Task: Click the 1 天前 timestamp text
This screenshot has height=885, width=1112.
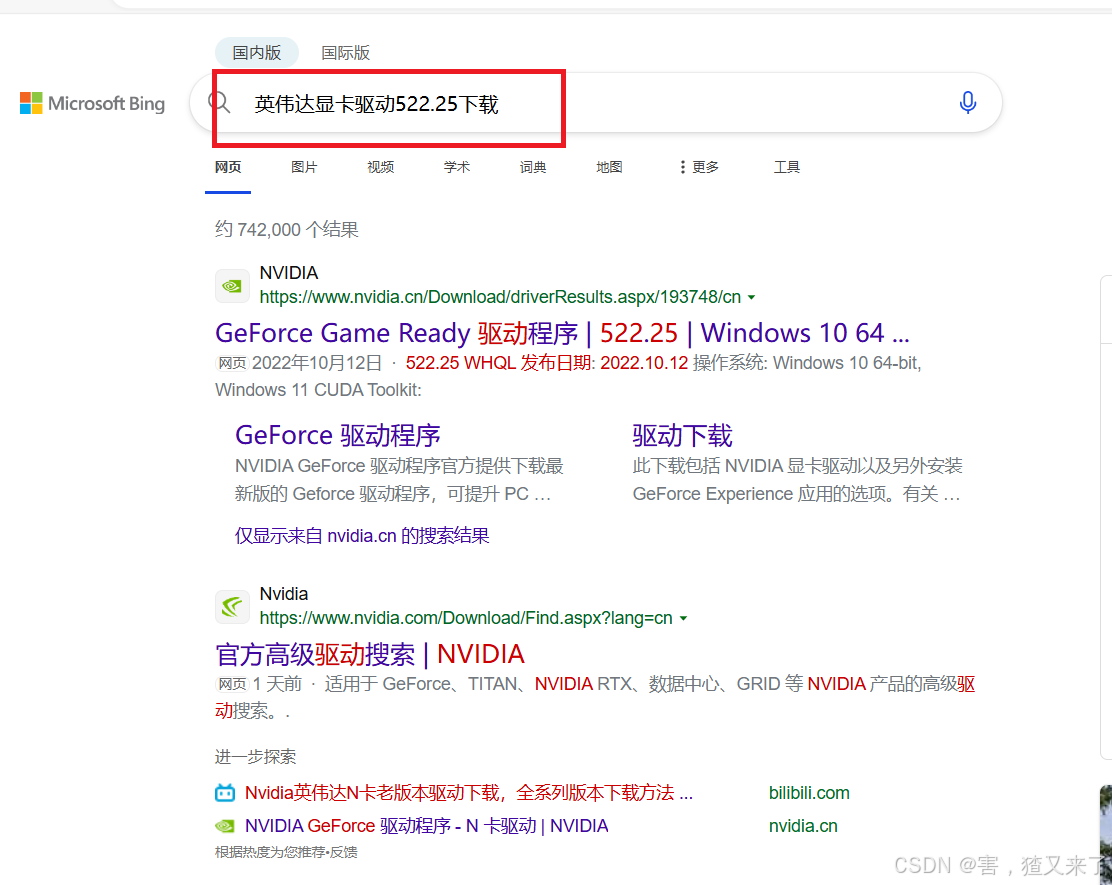Action: click(277, 684)
